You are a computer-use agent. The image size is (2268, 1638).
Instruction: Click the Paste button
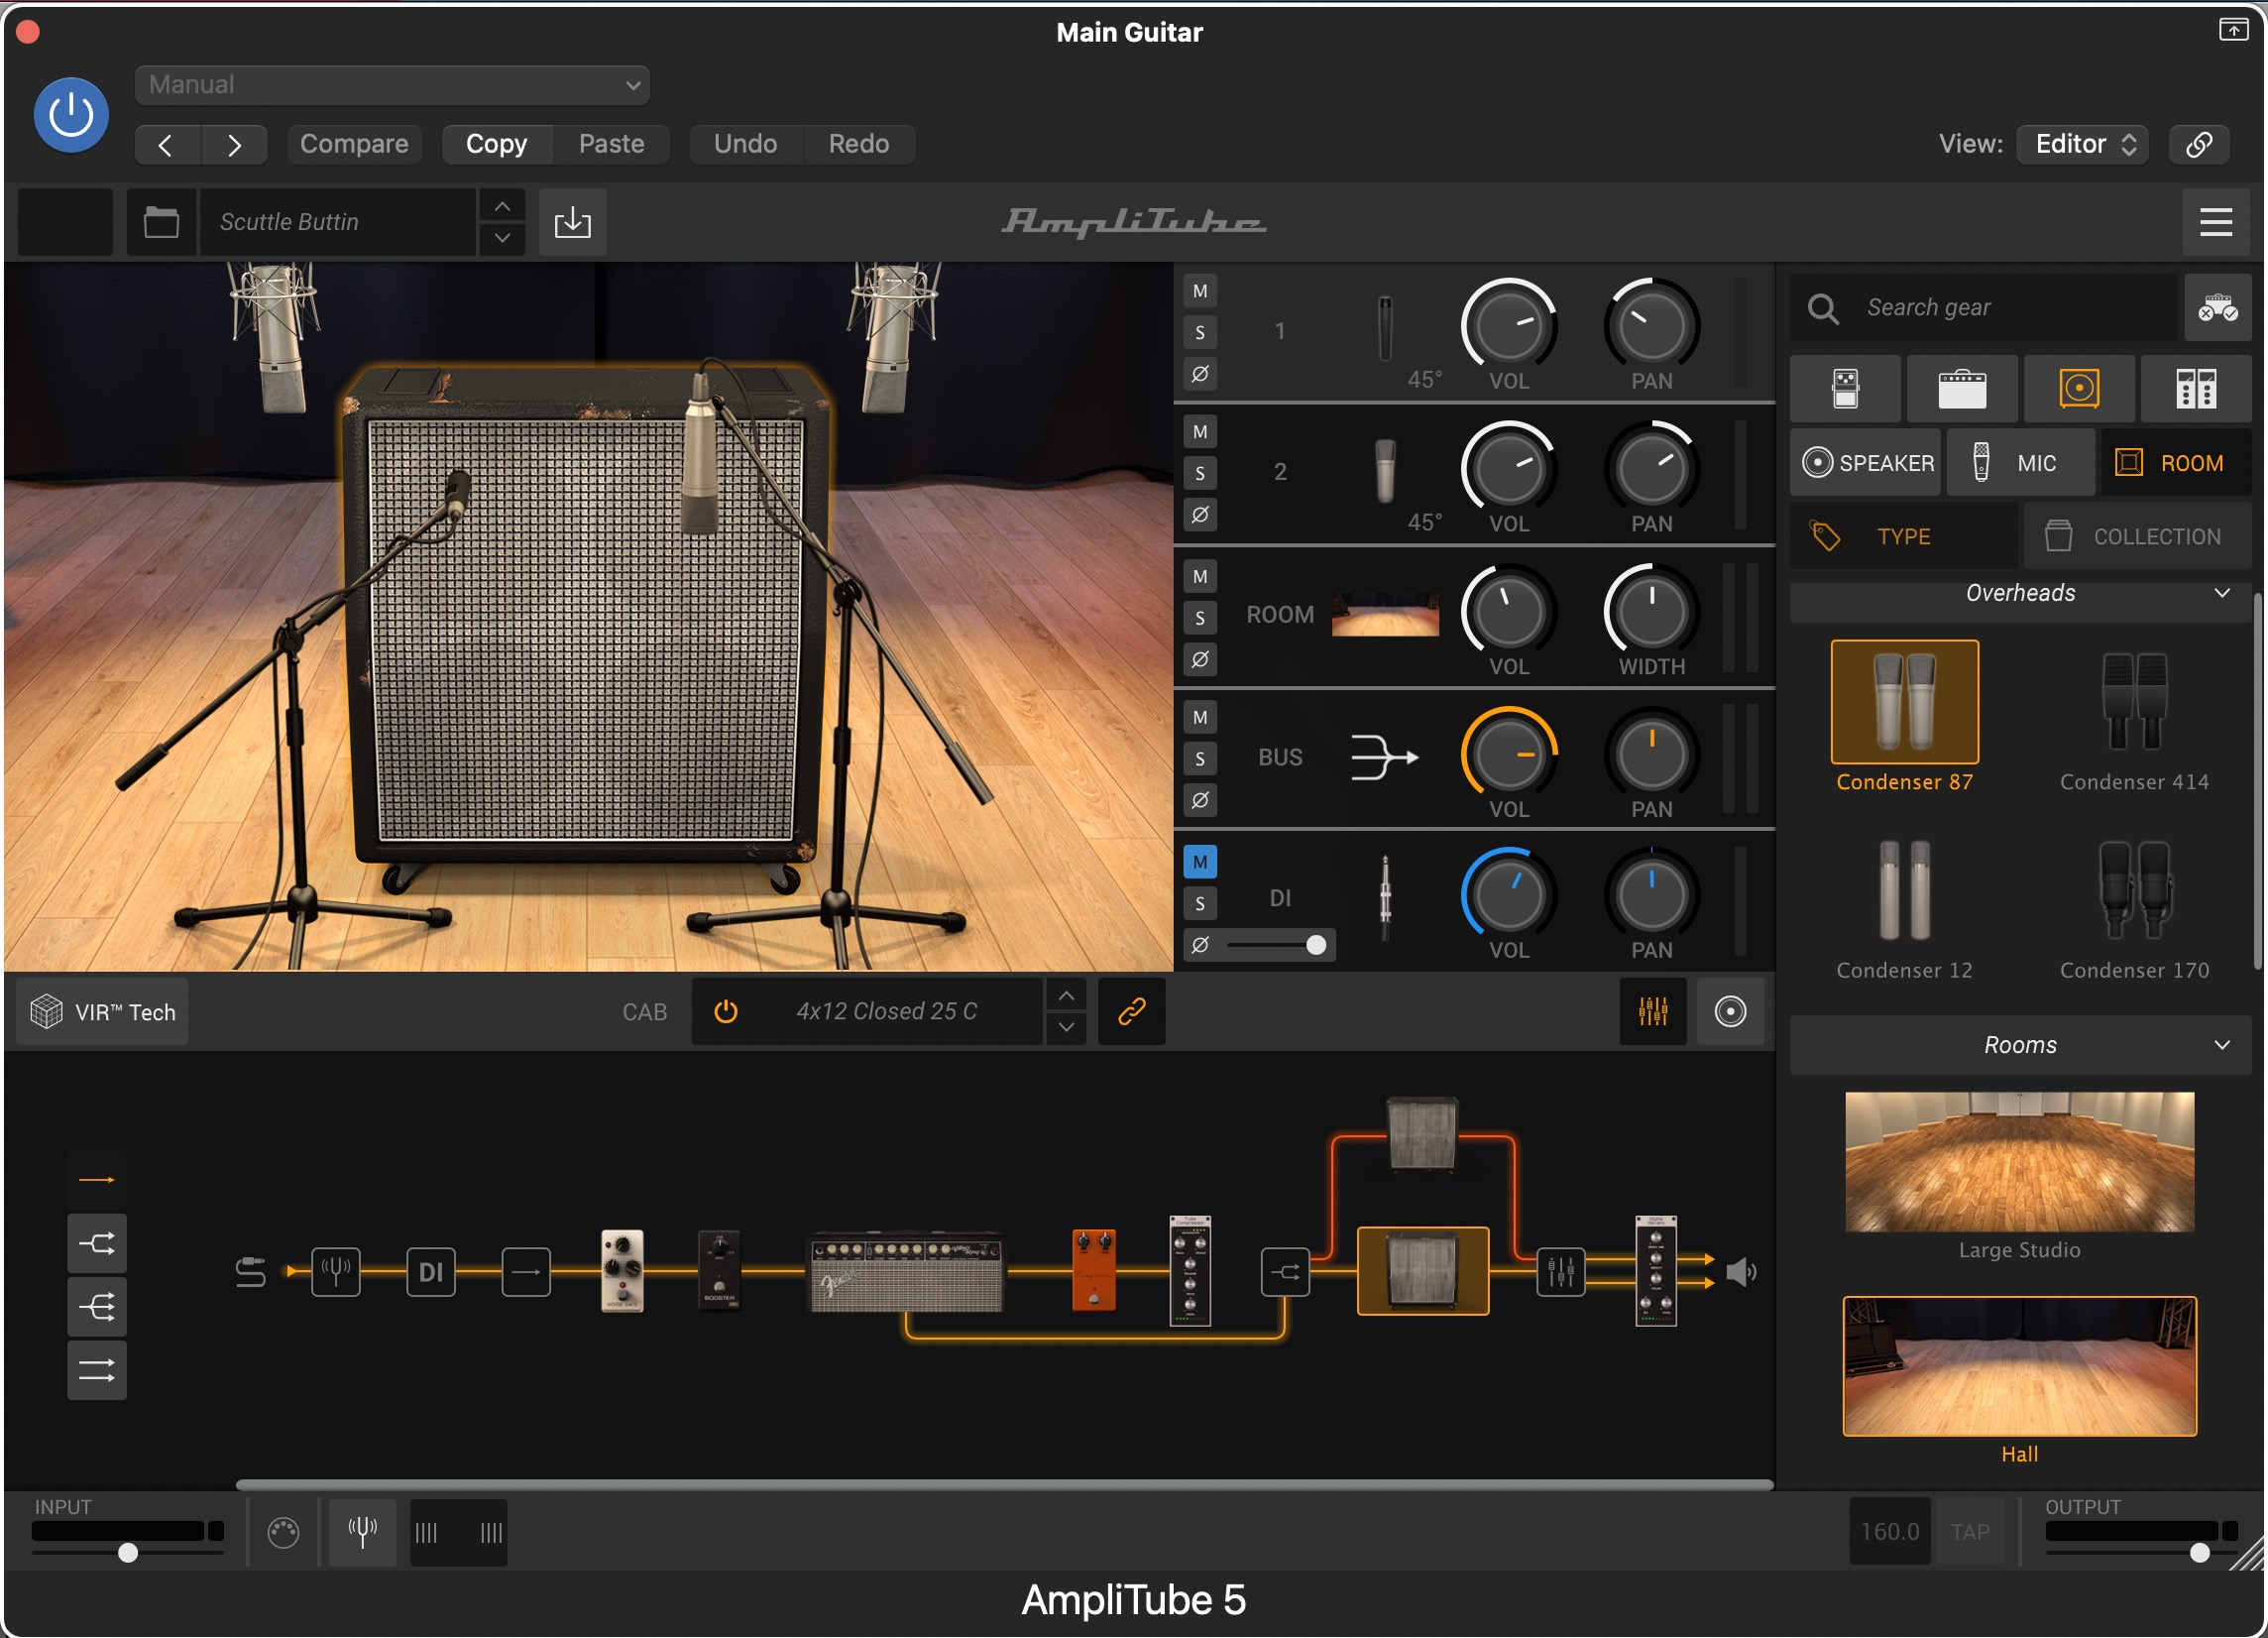pyautogui.click(x=611, y=144)
